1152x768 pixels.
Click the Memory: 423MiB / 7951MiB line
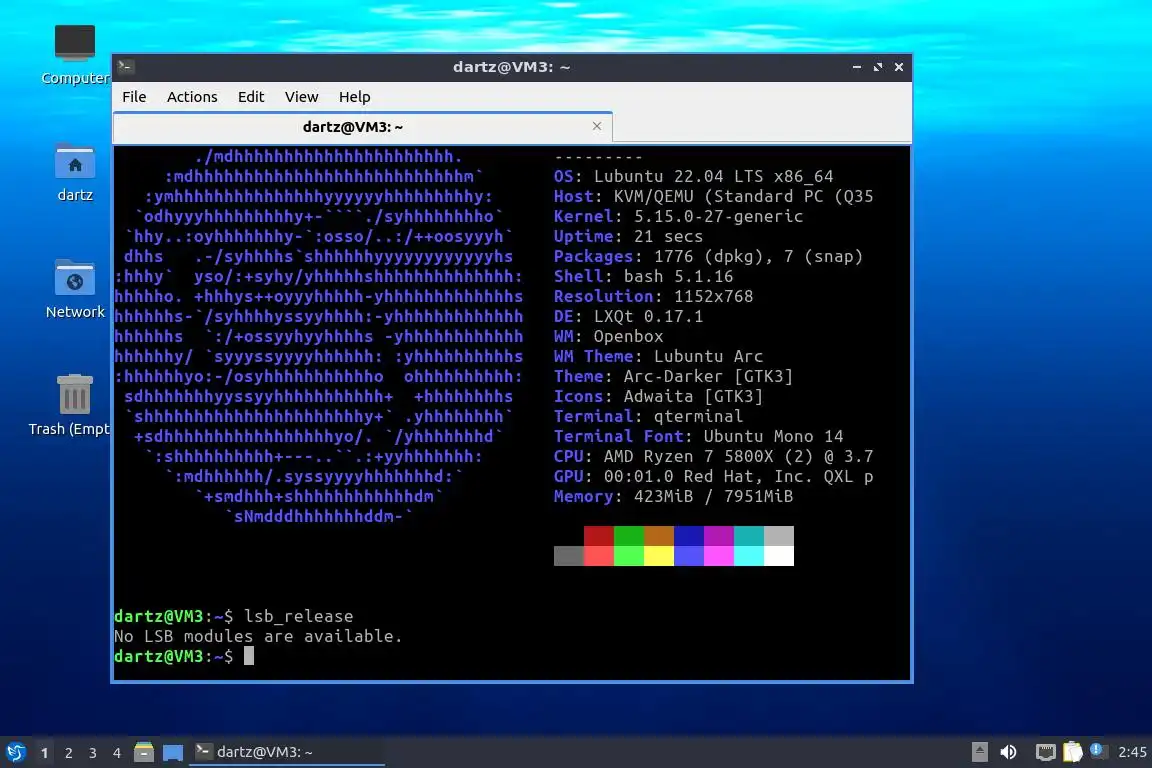(673, 496)
